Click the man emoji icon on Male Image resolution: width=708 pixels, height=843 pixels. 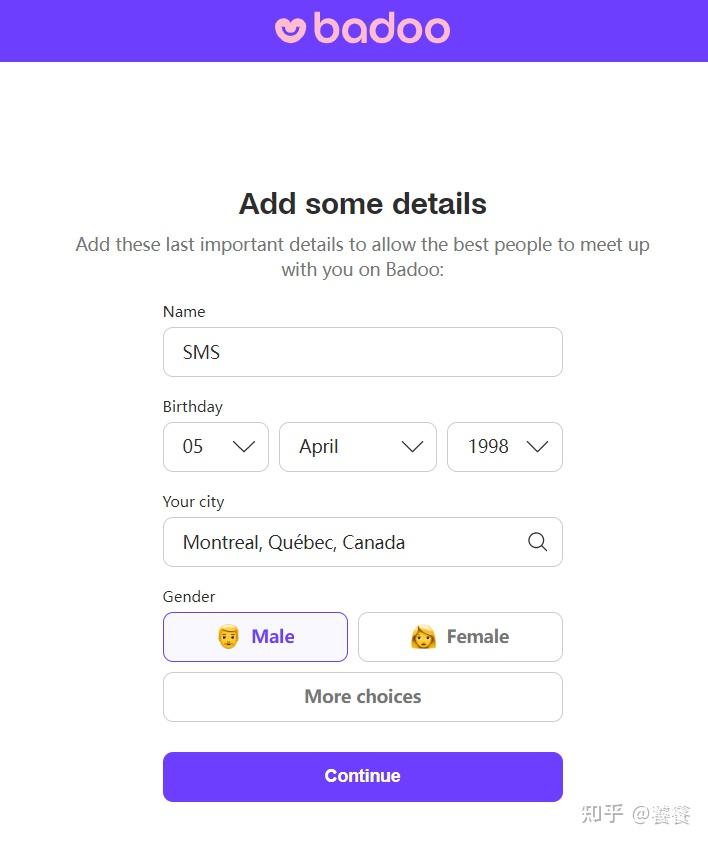pos(228,637)
